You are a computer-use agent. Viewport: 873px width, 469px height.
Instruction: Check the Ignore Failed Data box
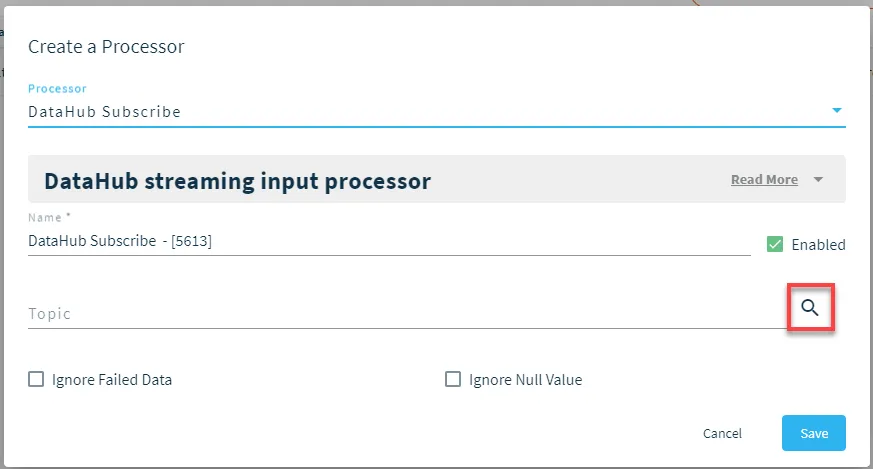click(36, 379)
